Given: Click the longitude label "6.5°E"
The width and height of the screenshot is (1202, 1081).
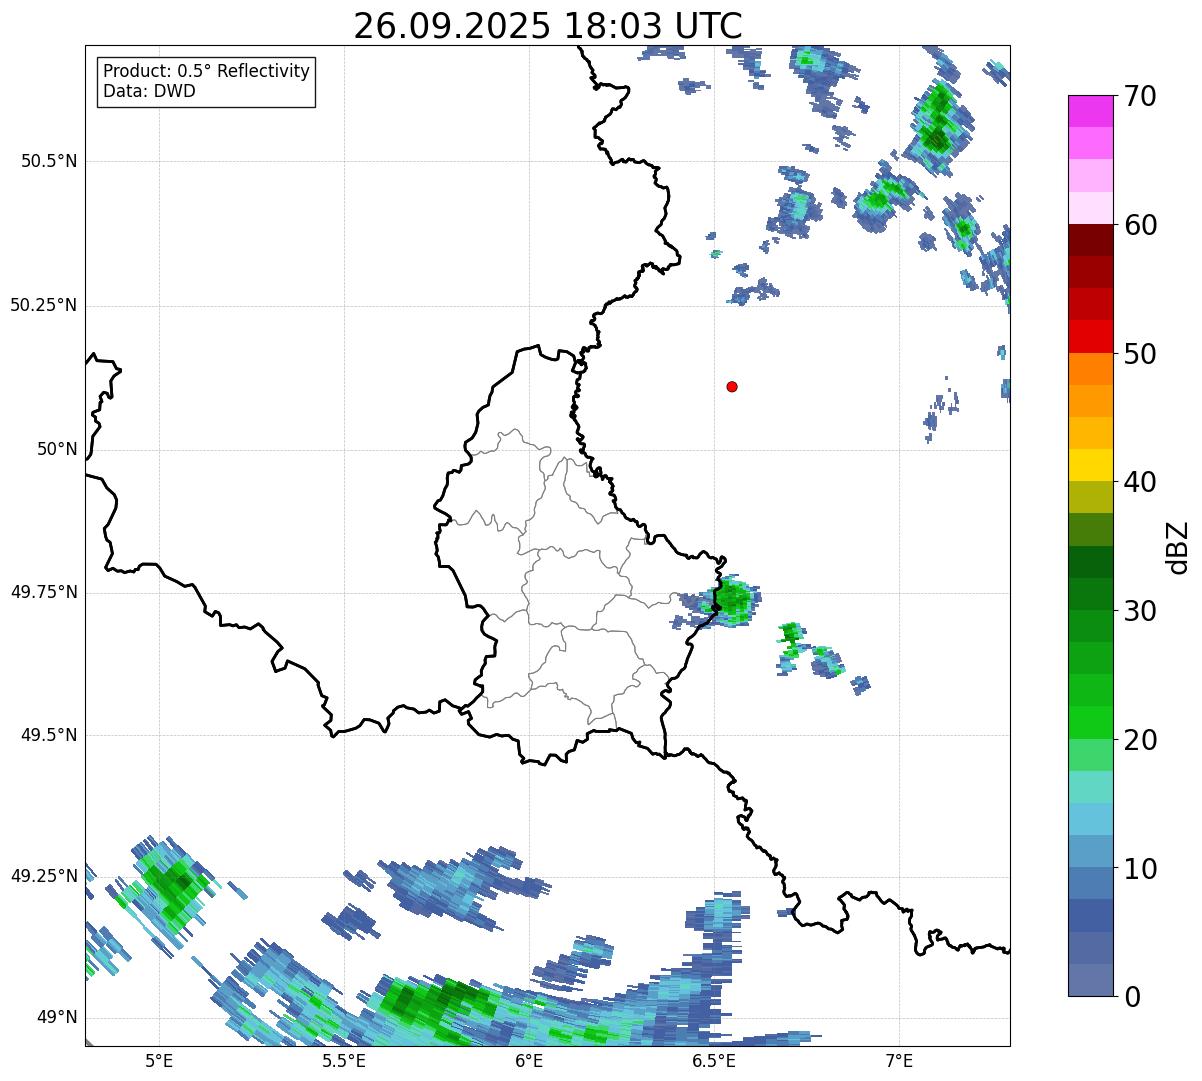Looking at the screenshot, I should pos(714,1060).
